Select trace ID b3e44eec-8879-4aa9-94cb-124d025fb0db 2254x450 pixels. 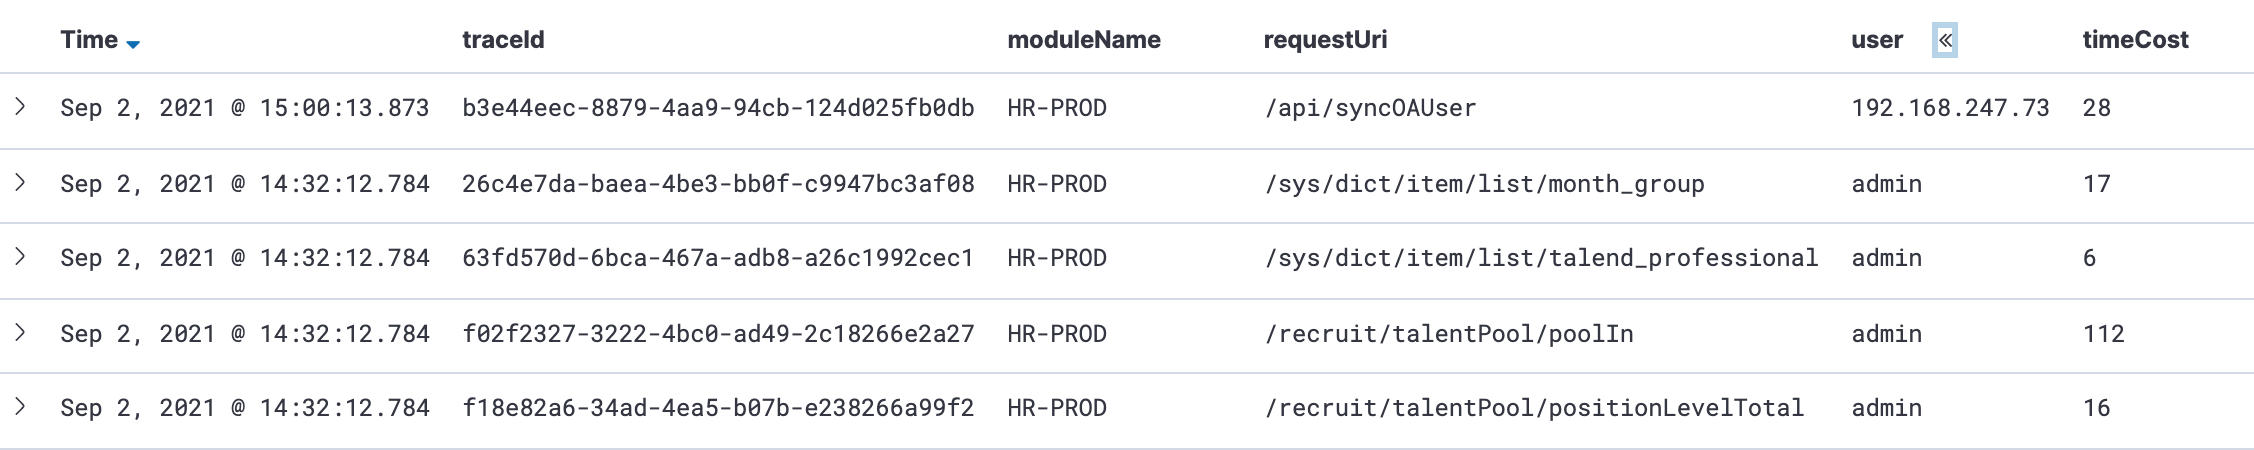coord(717,108)
